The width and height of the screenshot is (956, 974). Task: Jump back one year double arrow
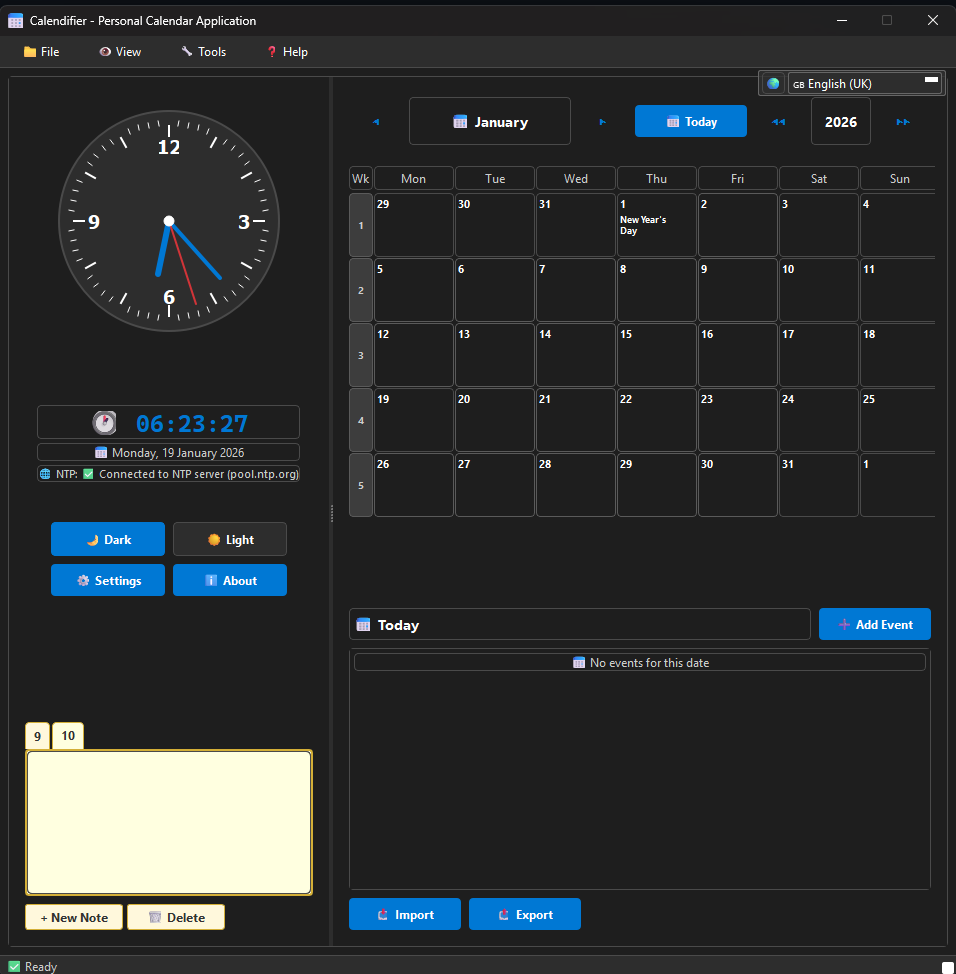pos(778,122)
